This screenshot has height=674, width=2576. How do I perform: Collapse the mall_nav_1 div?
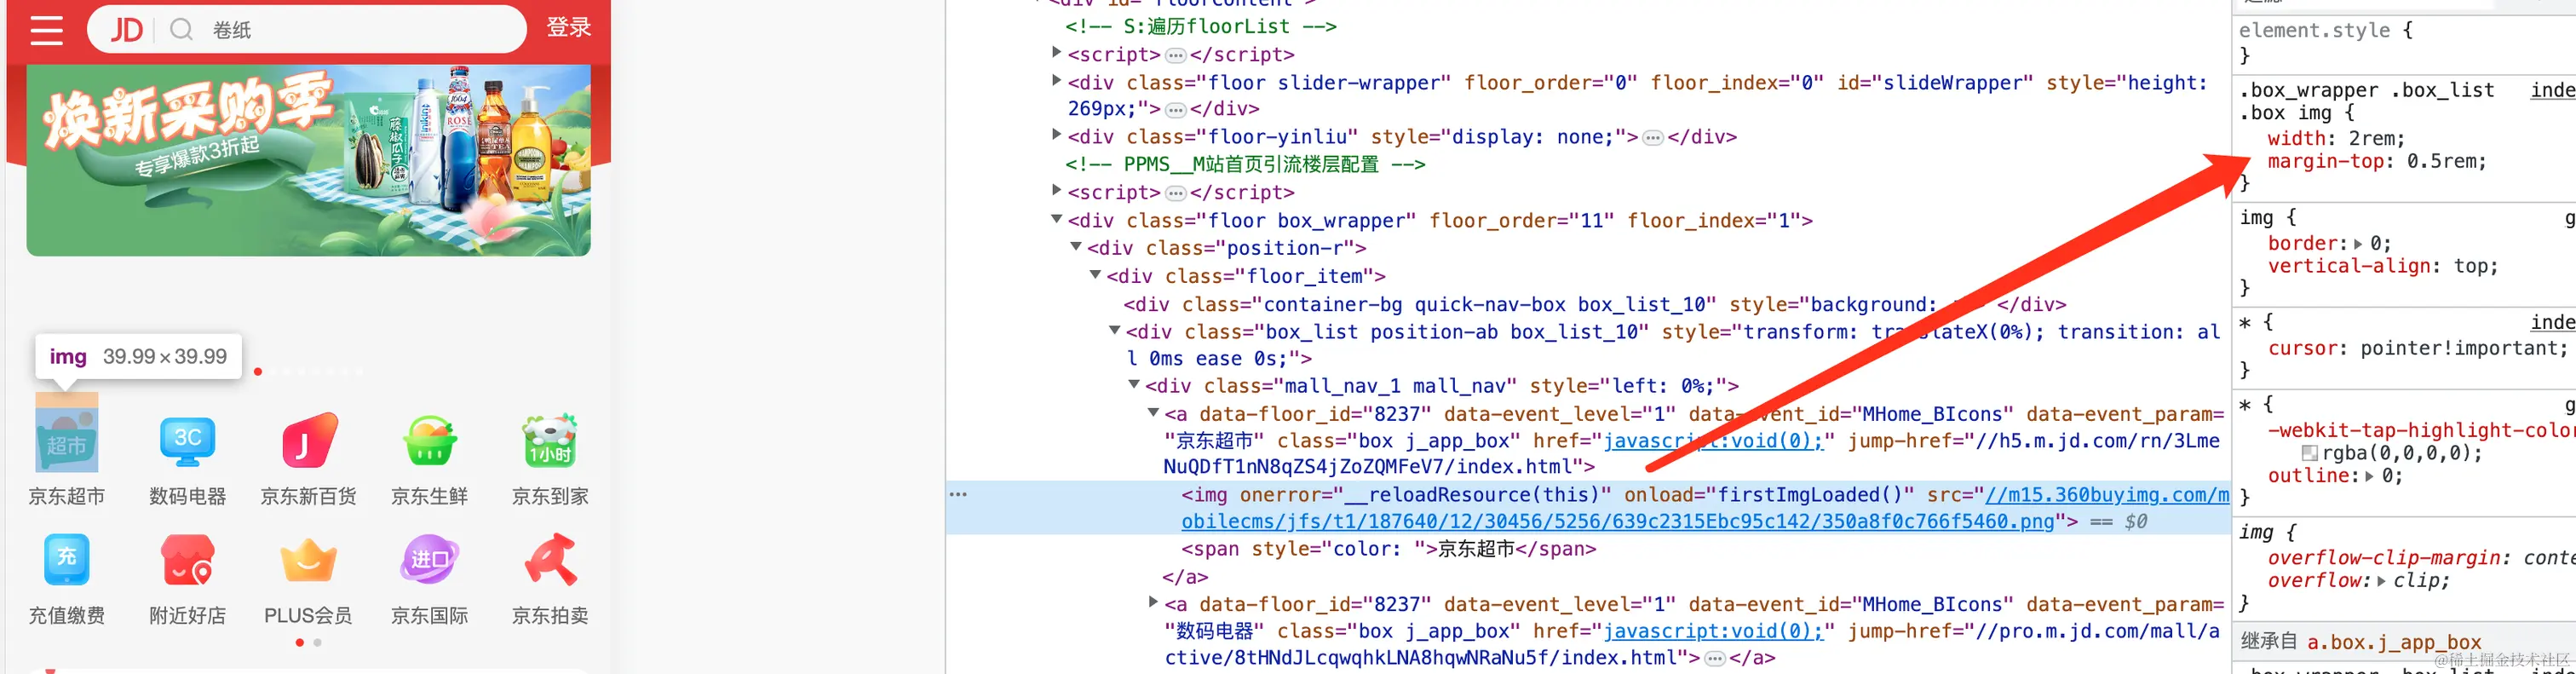pos(1134,384)
